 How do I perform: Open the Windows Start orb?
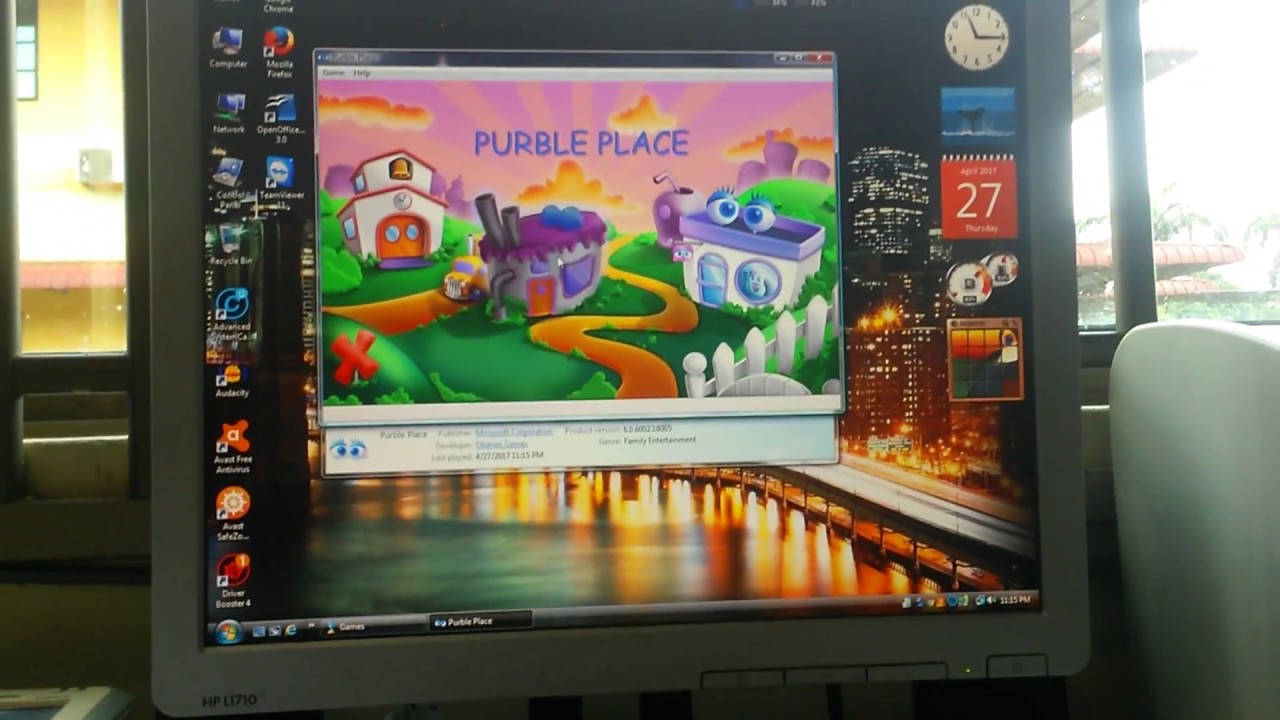tap(228, 632)
